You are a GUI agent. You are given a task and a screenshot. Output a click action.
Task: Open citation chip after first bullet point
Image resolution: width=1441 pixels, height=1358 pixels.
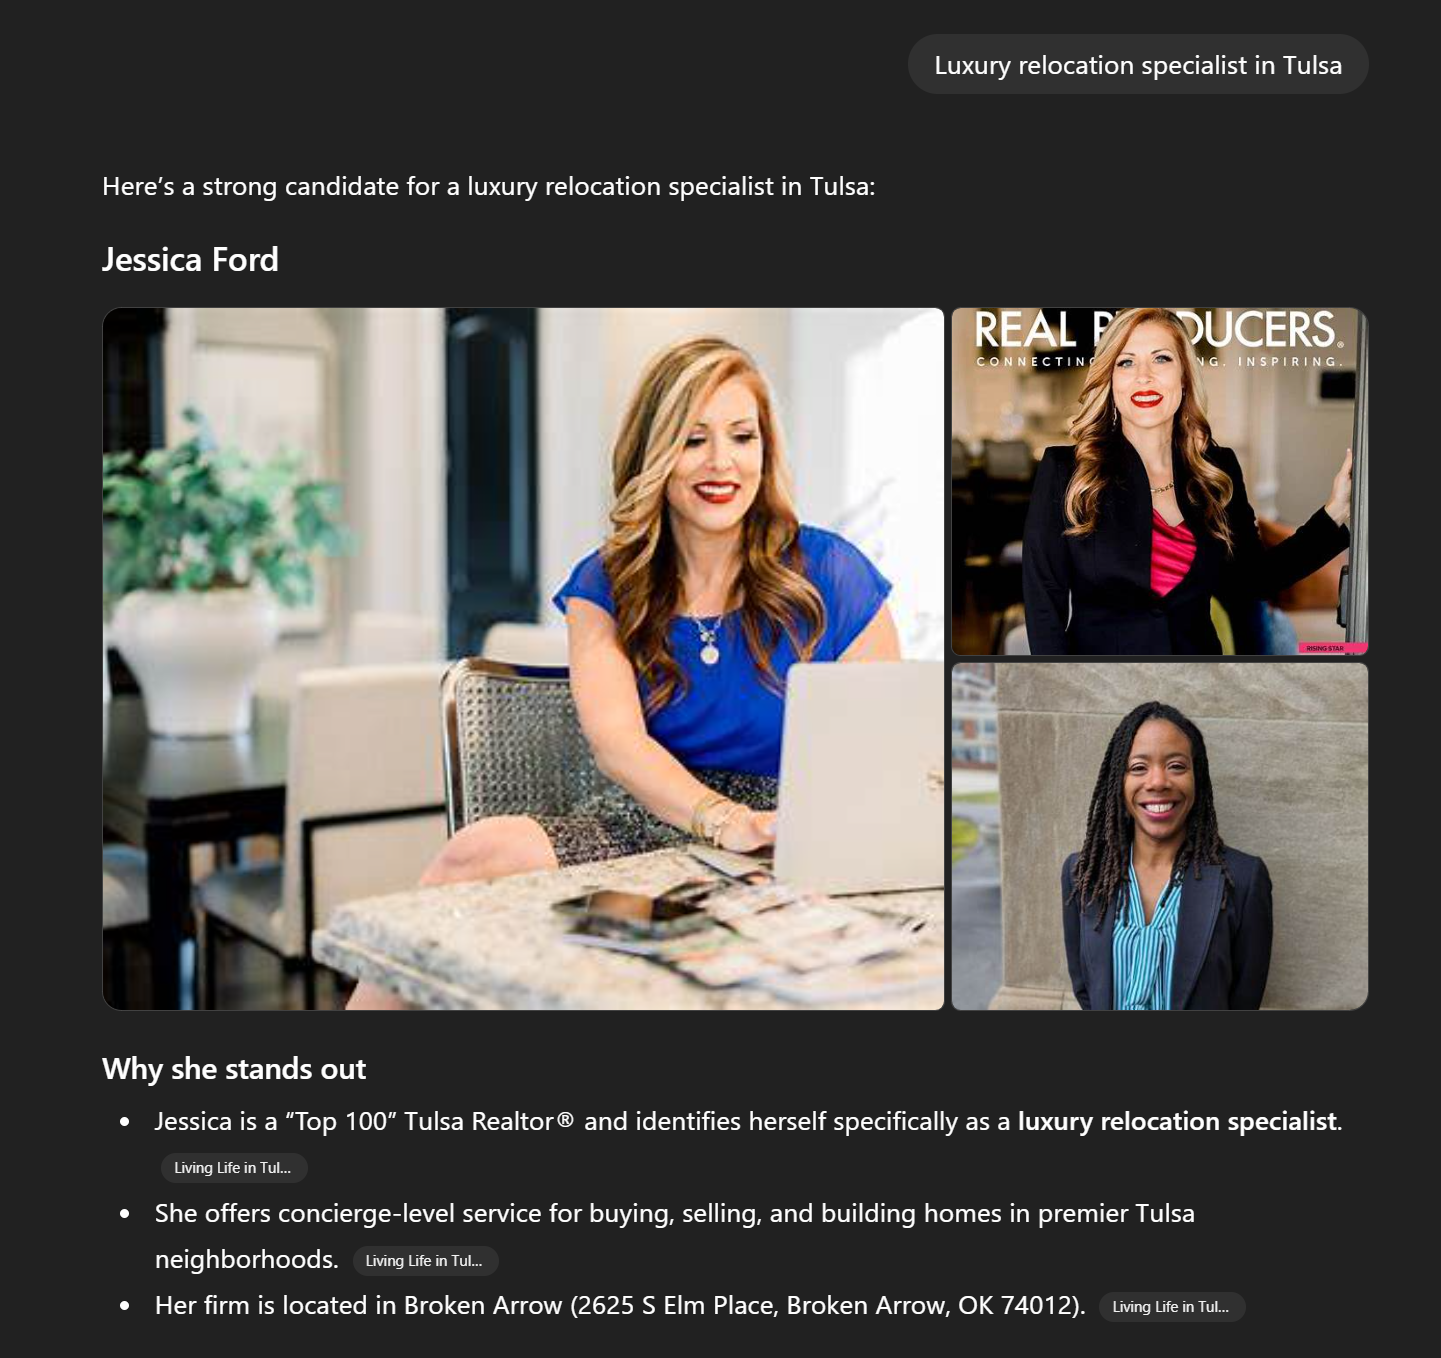[x=233, y=1168]
